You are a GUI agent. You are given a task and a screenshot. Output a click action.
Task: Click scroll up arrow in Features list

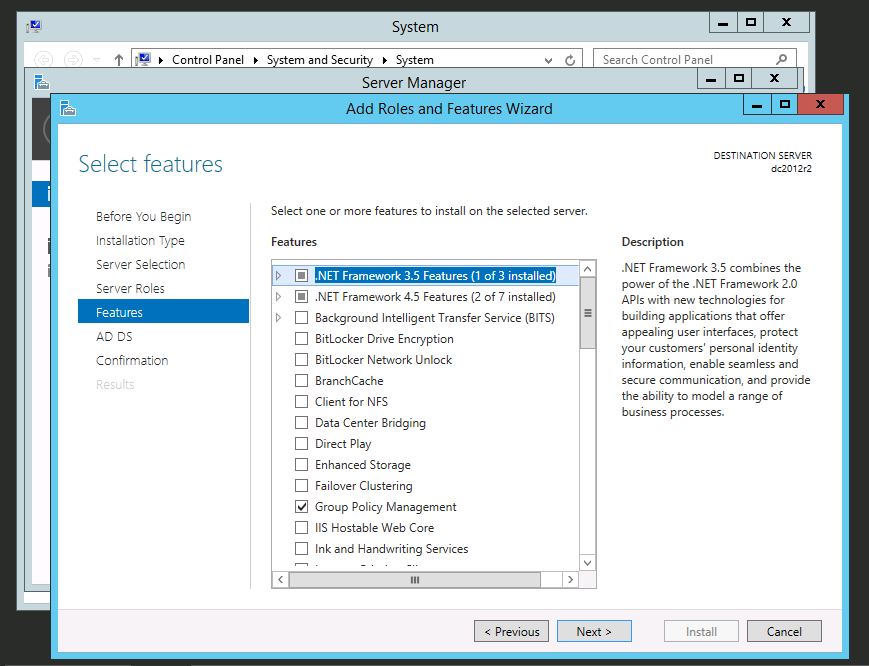pyautogui.click(x=587, y=269)
